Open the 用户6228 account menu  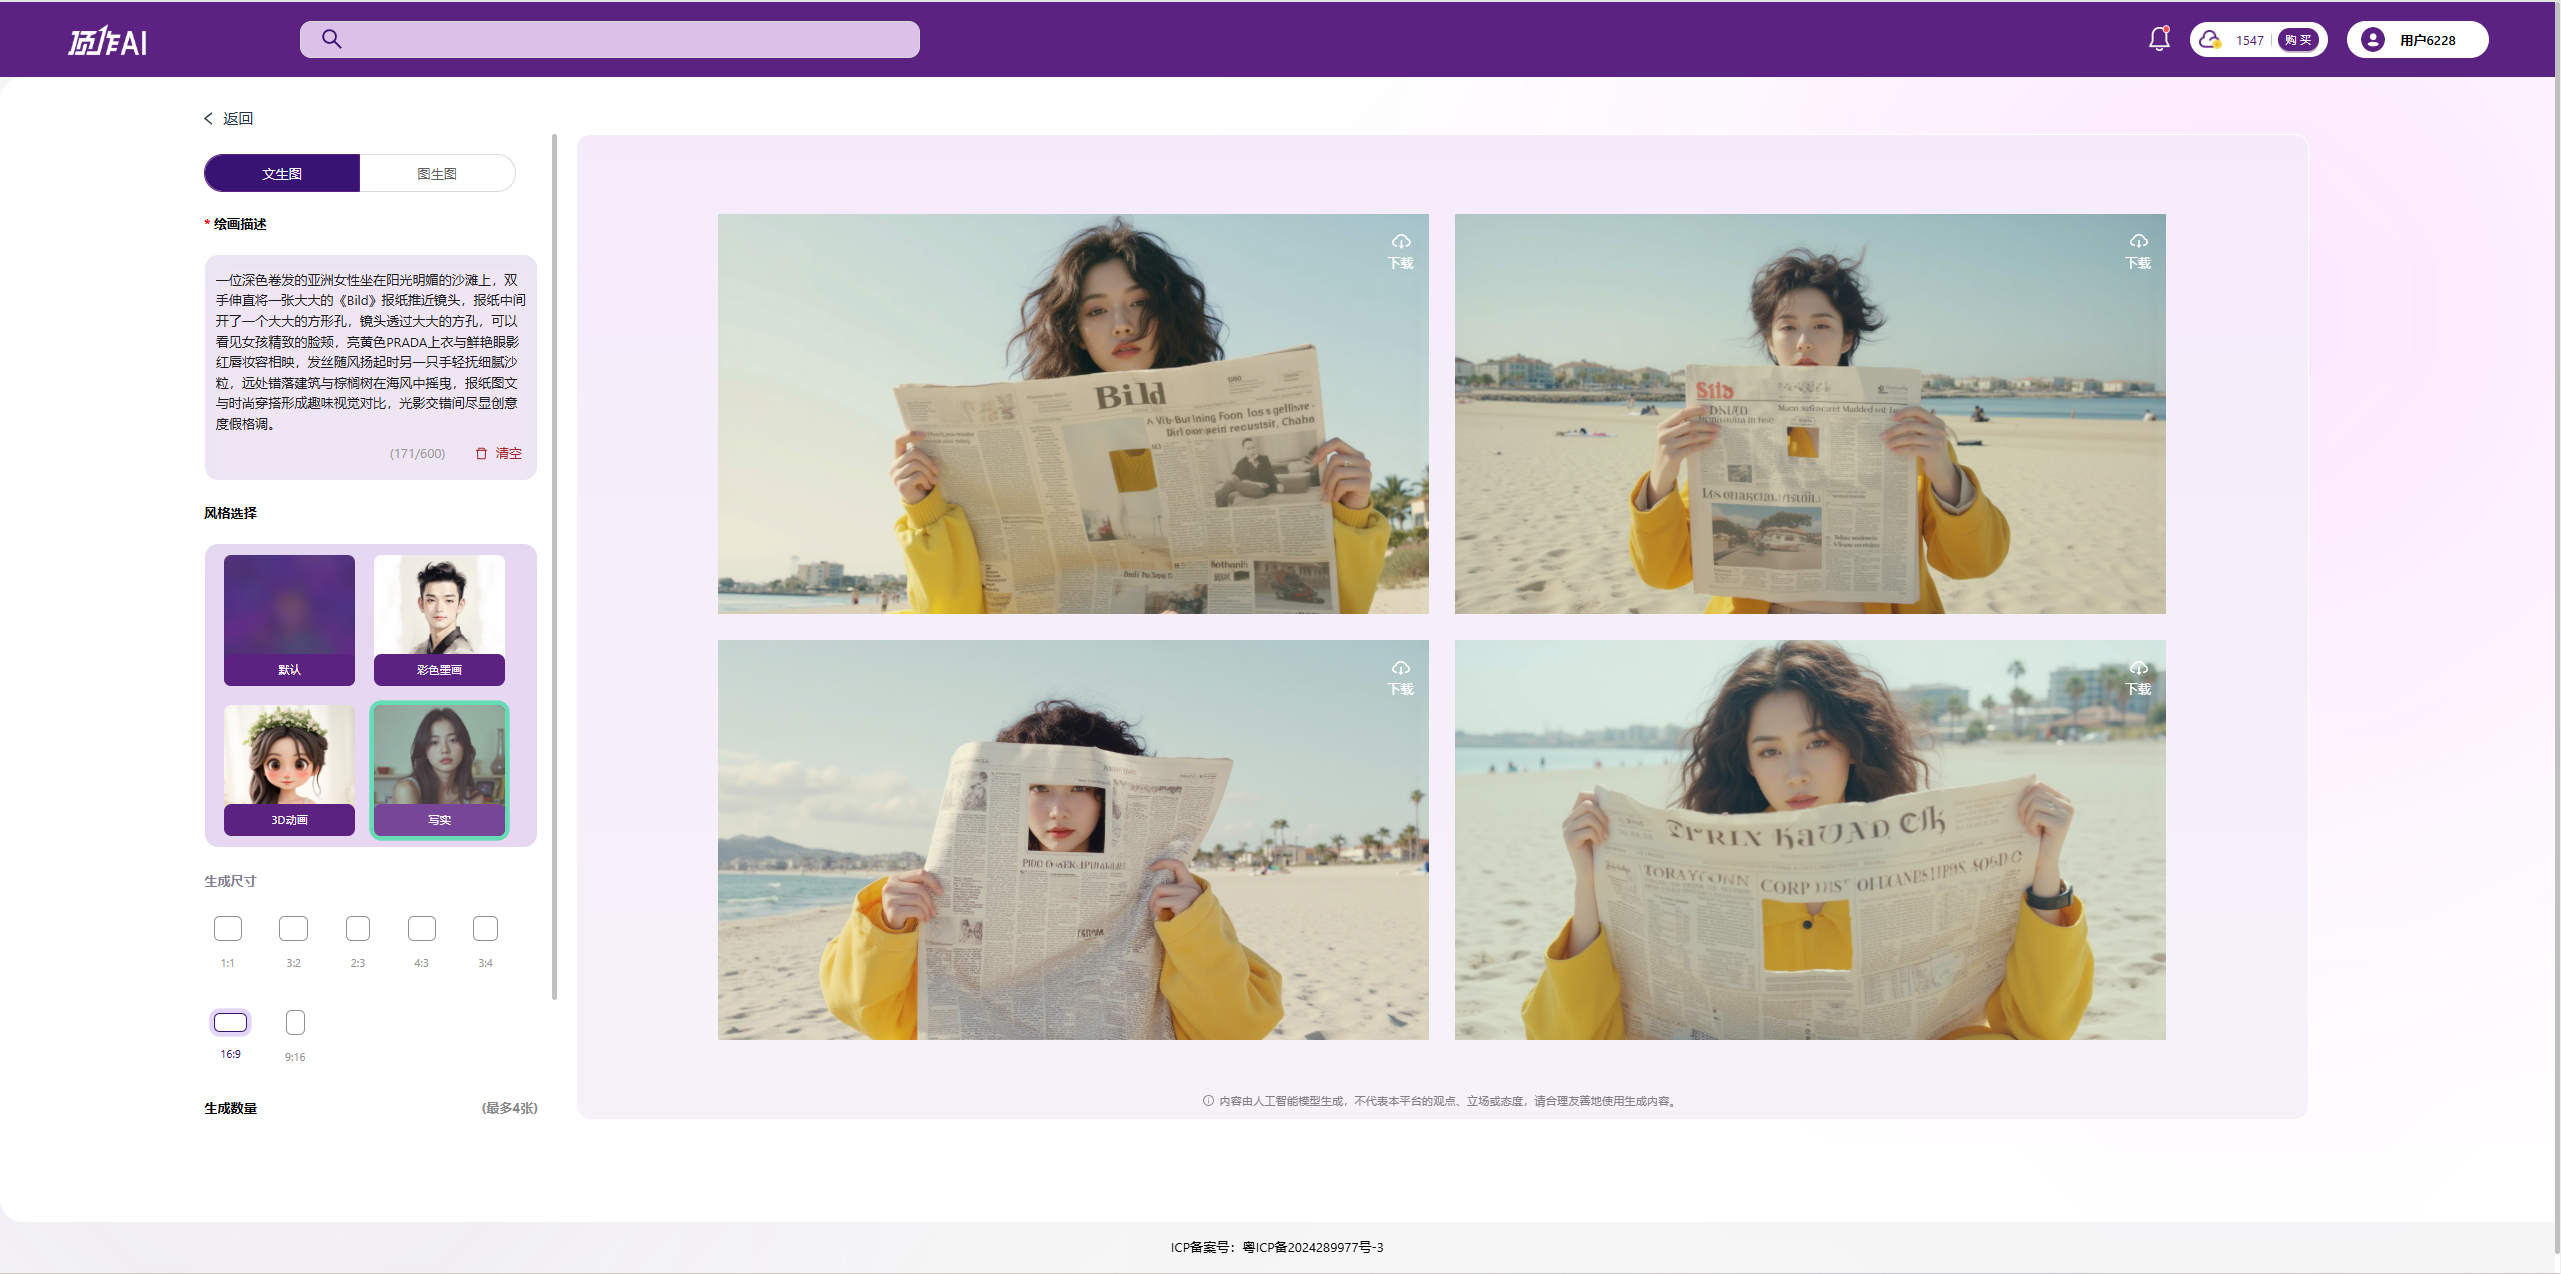(2427, 40)
